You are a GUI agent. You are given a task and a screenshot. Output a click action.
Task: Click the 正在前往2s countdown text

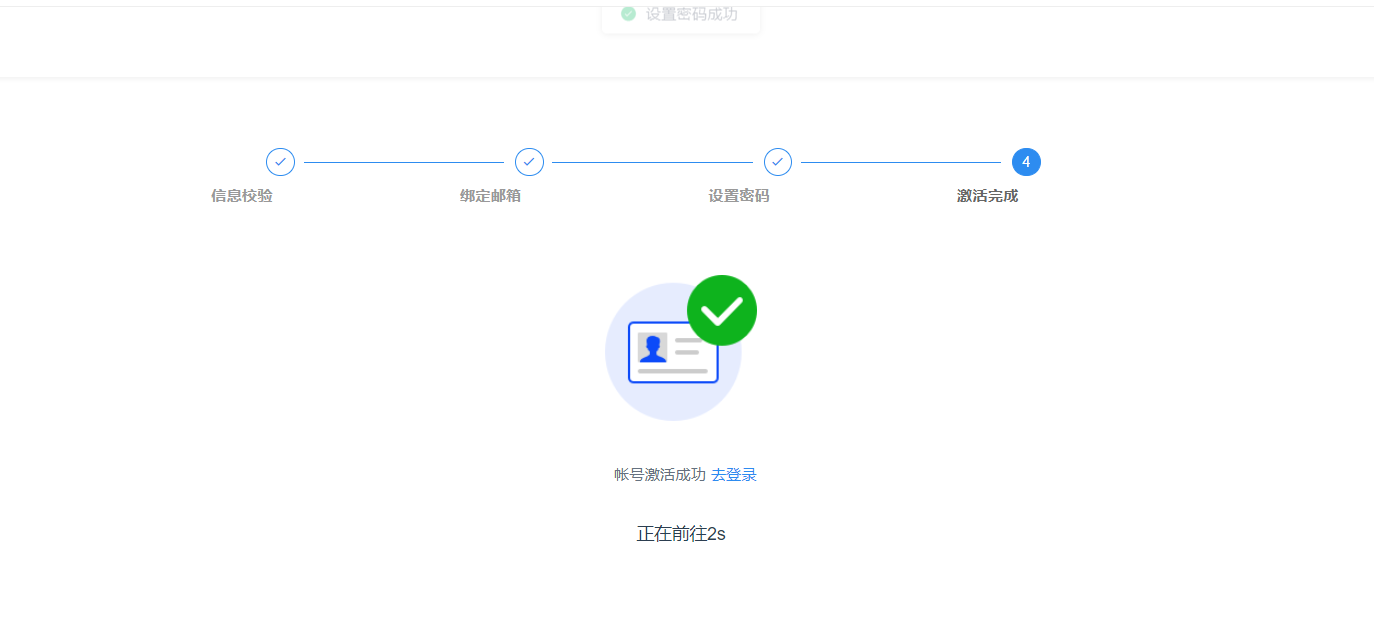click(x=681, y=534)
